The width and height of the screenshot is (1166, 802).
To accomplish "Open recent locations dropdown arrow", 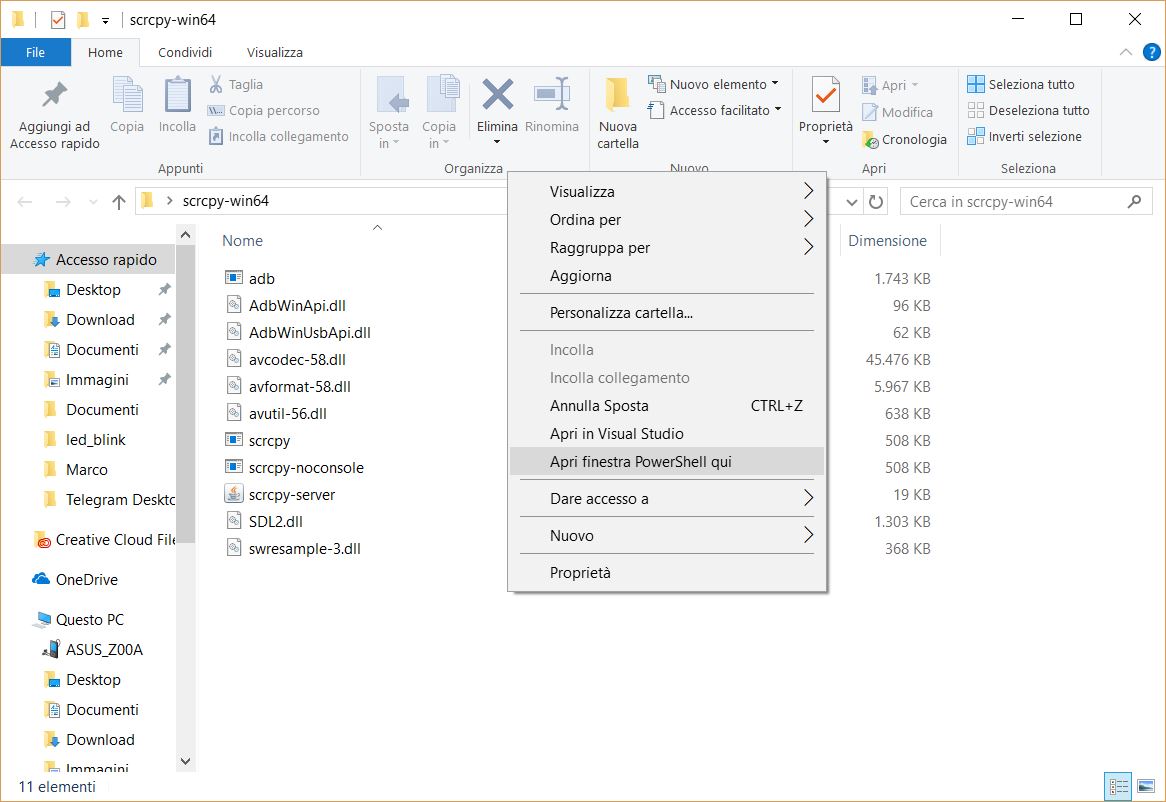I will [x=93, y=201].
